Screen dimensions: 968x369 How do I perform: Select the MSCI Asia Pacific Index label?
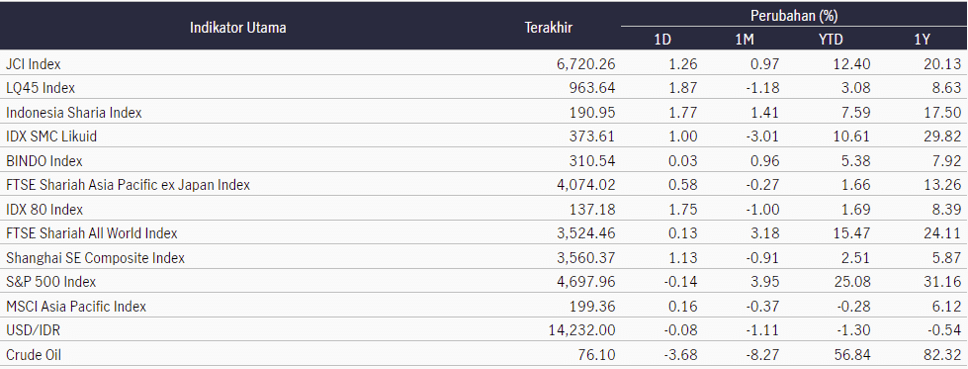76,306
